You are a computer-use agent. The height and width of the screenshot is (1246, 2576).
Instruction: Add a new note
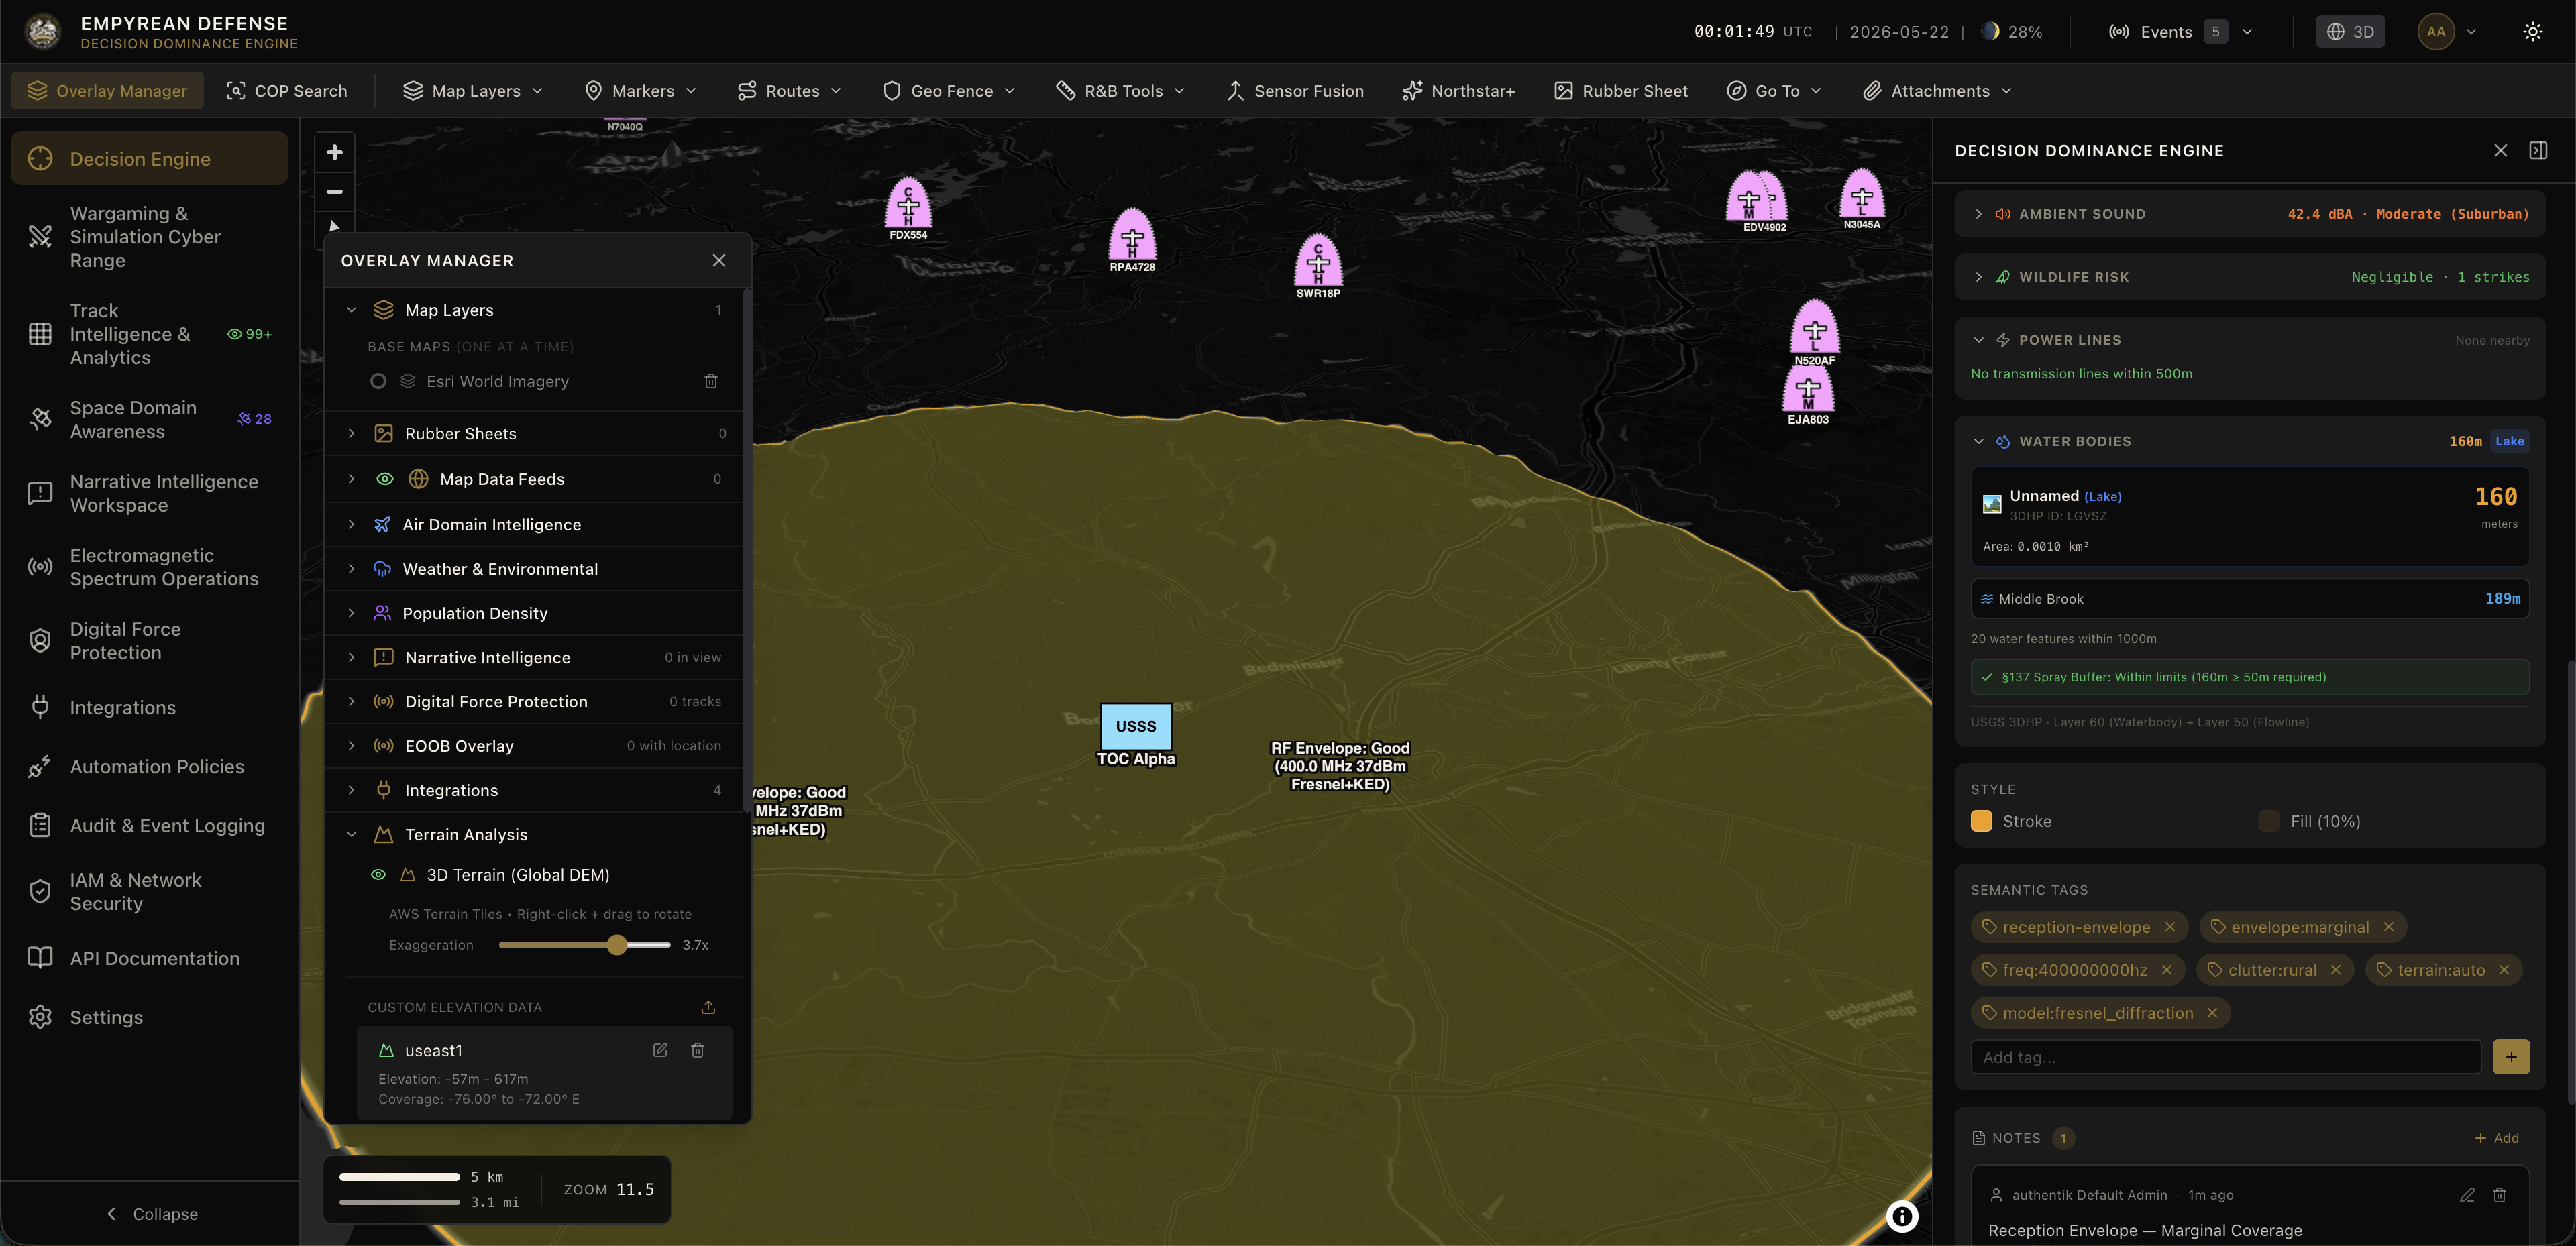pos(2497,1138)
